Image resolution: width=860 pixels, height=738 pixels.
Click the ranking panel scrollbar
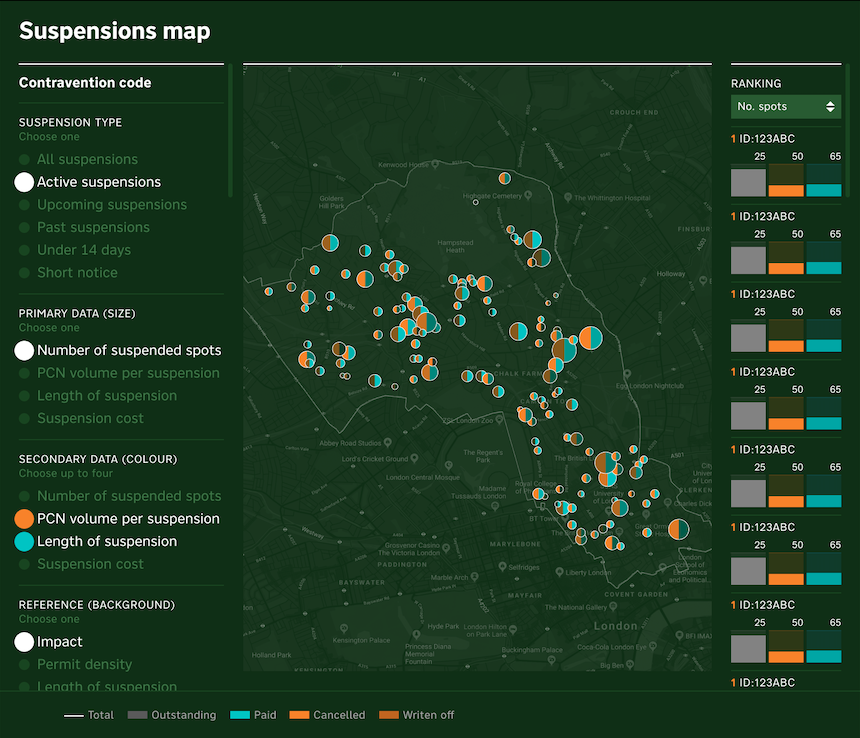click(848, 130)
